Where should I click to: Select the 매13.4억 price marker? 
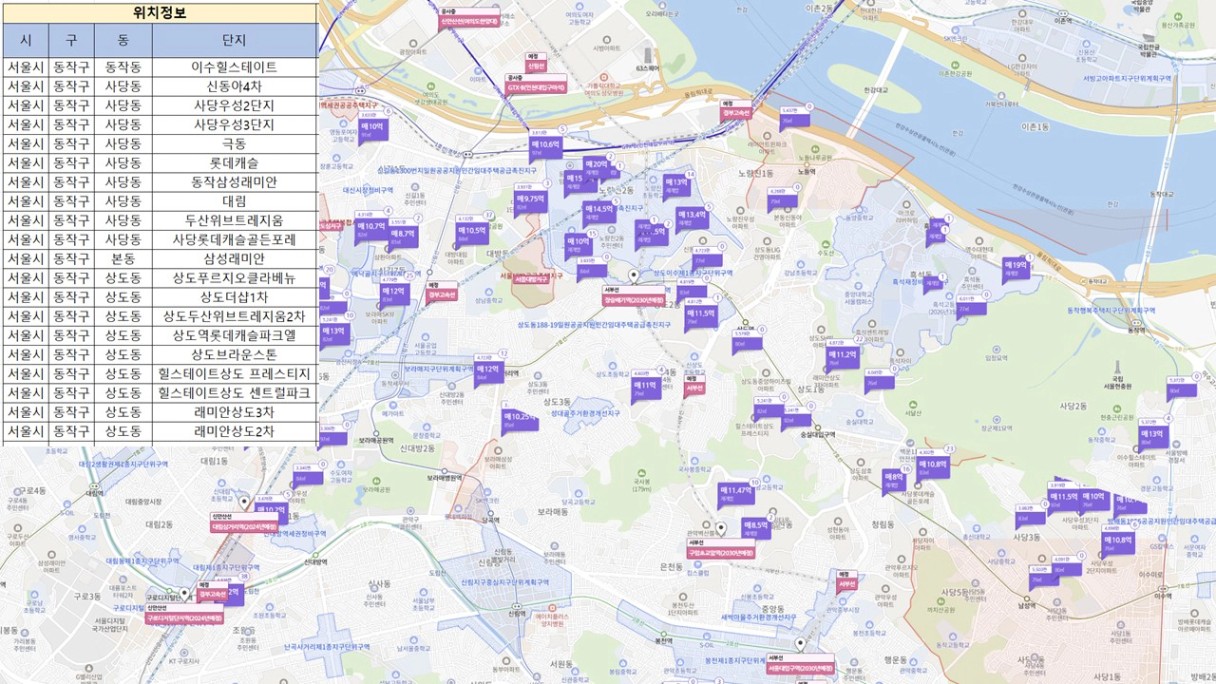[691, 217]
